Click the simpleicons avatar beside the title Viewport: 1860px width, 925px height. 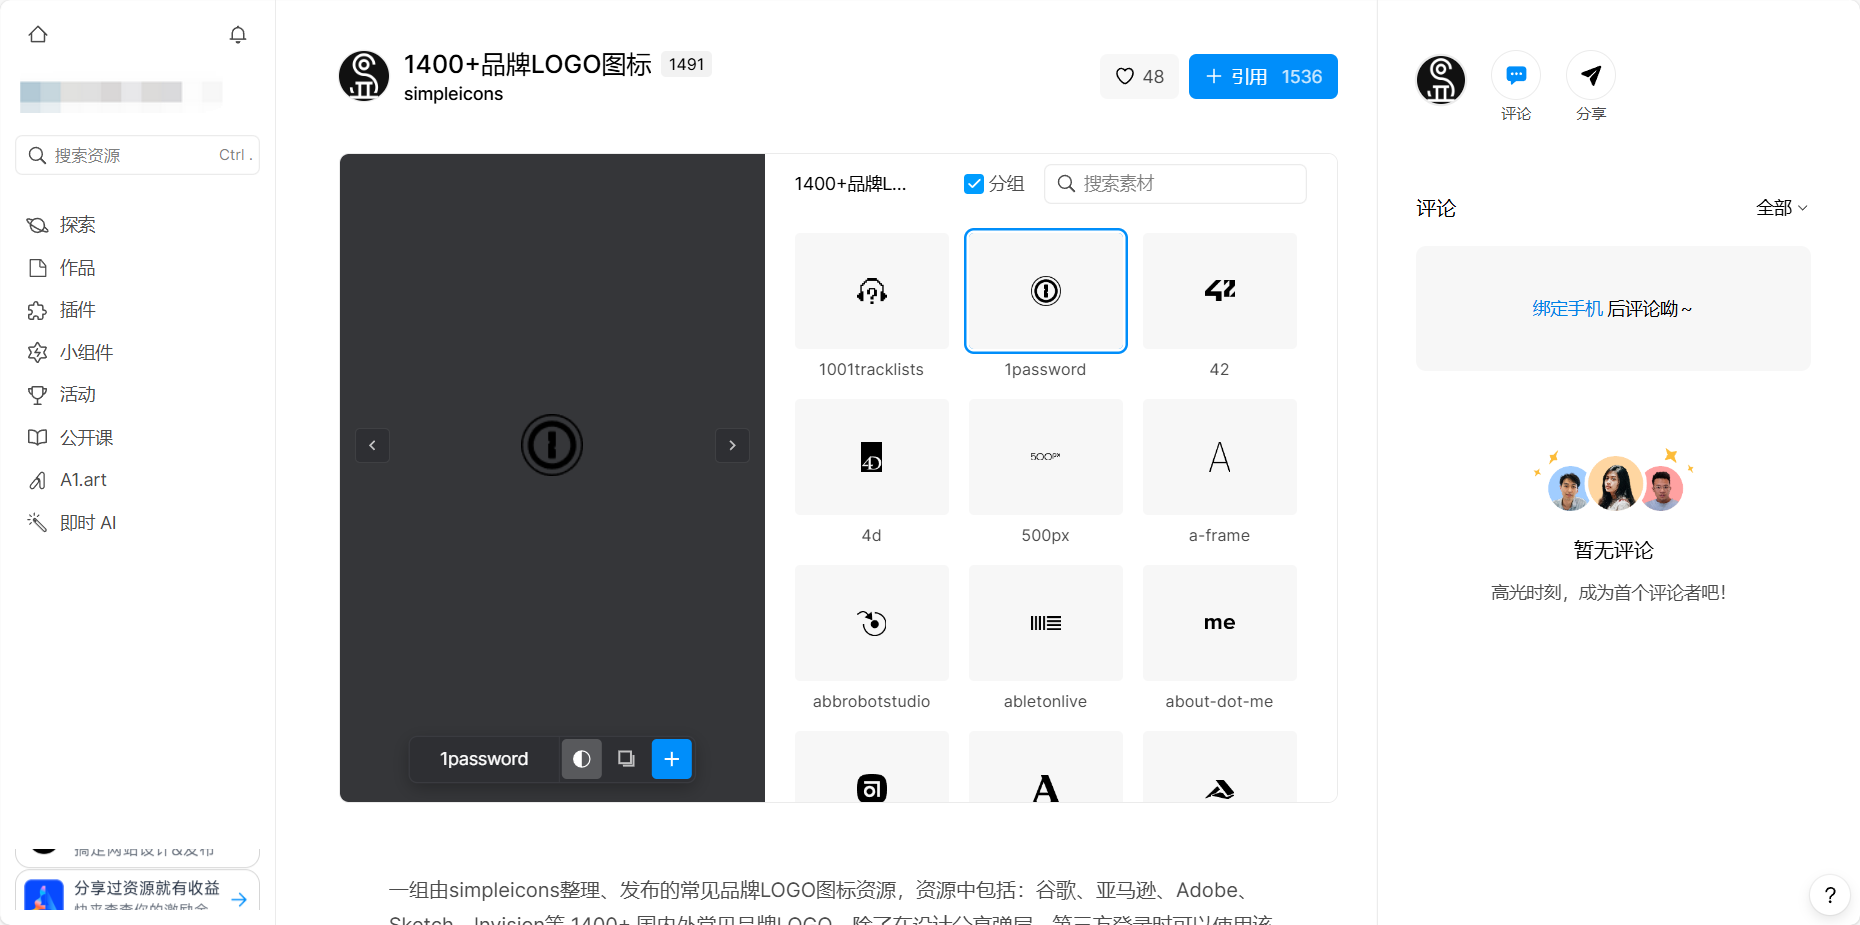364,76
